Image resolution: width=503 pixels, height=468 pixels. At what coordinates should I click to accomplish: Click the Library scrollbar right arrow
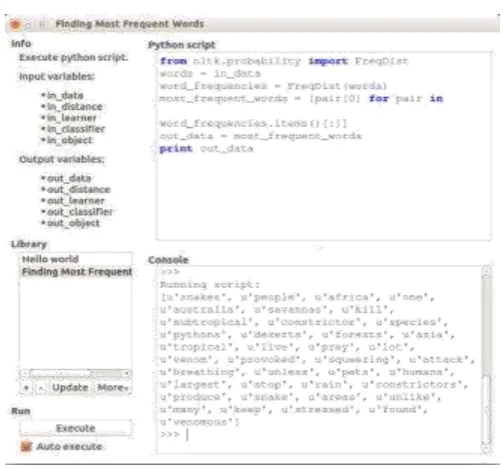point(127,374)
